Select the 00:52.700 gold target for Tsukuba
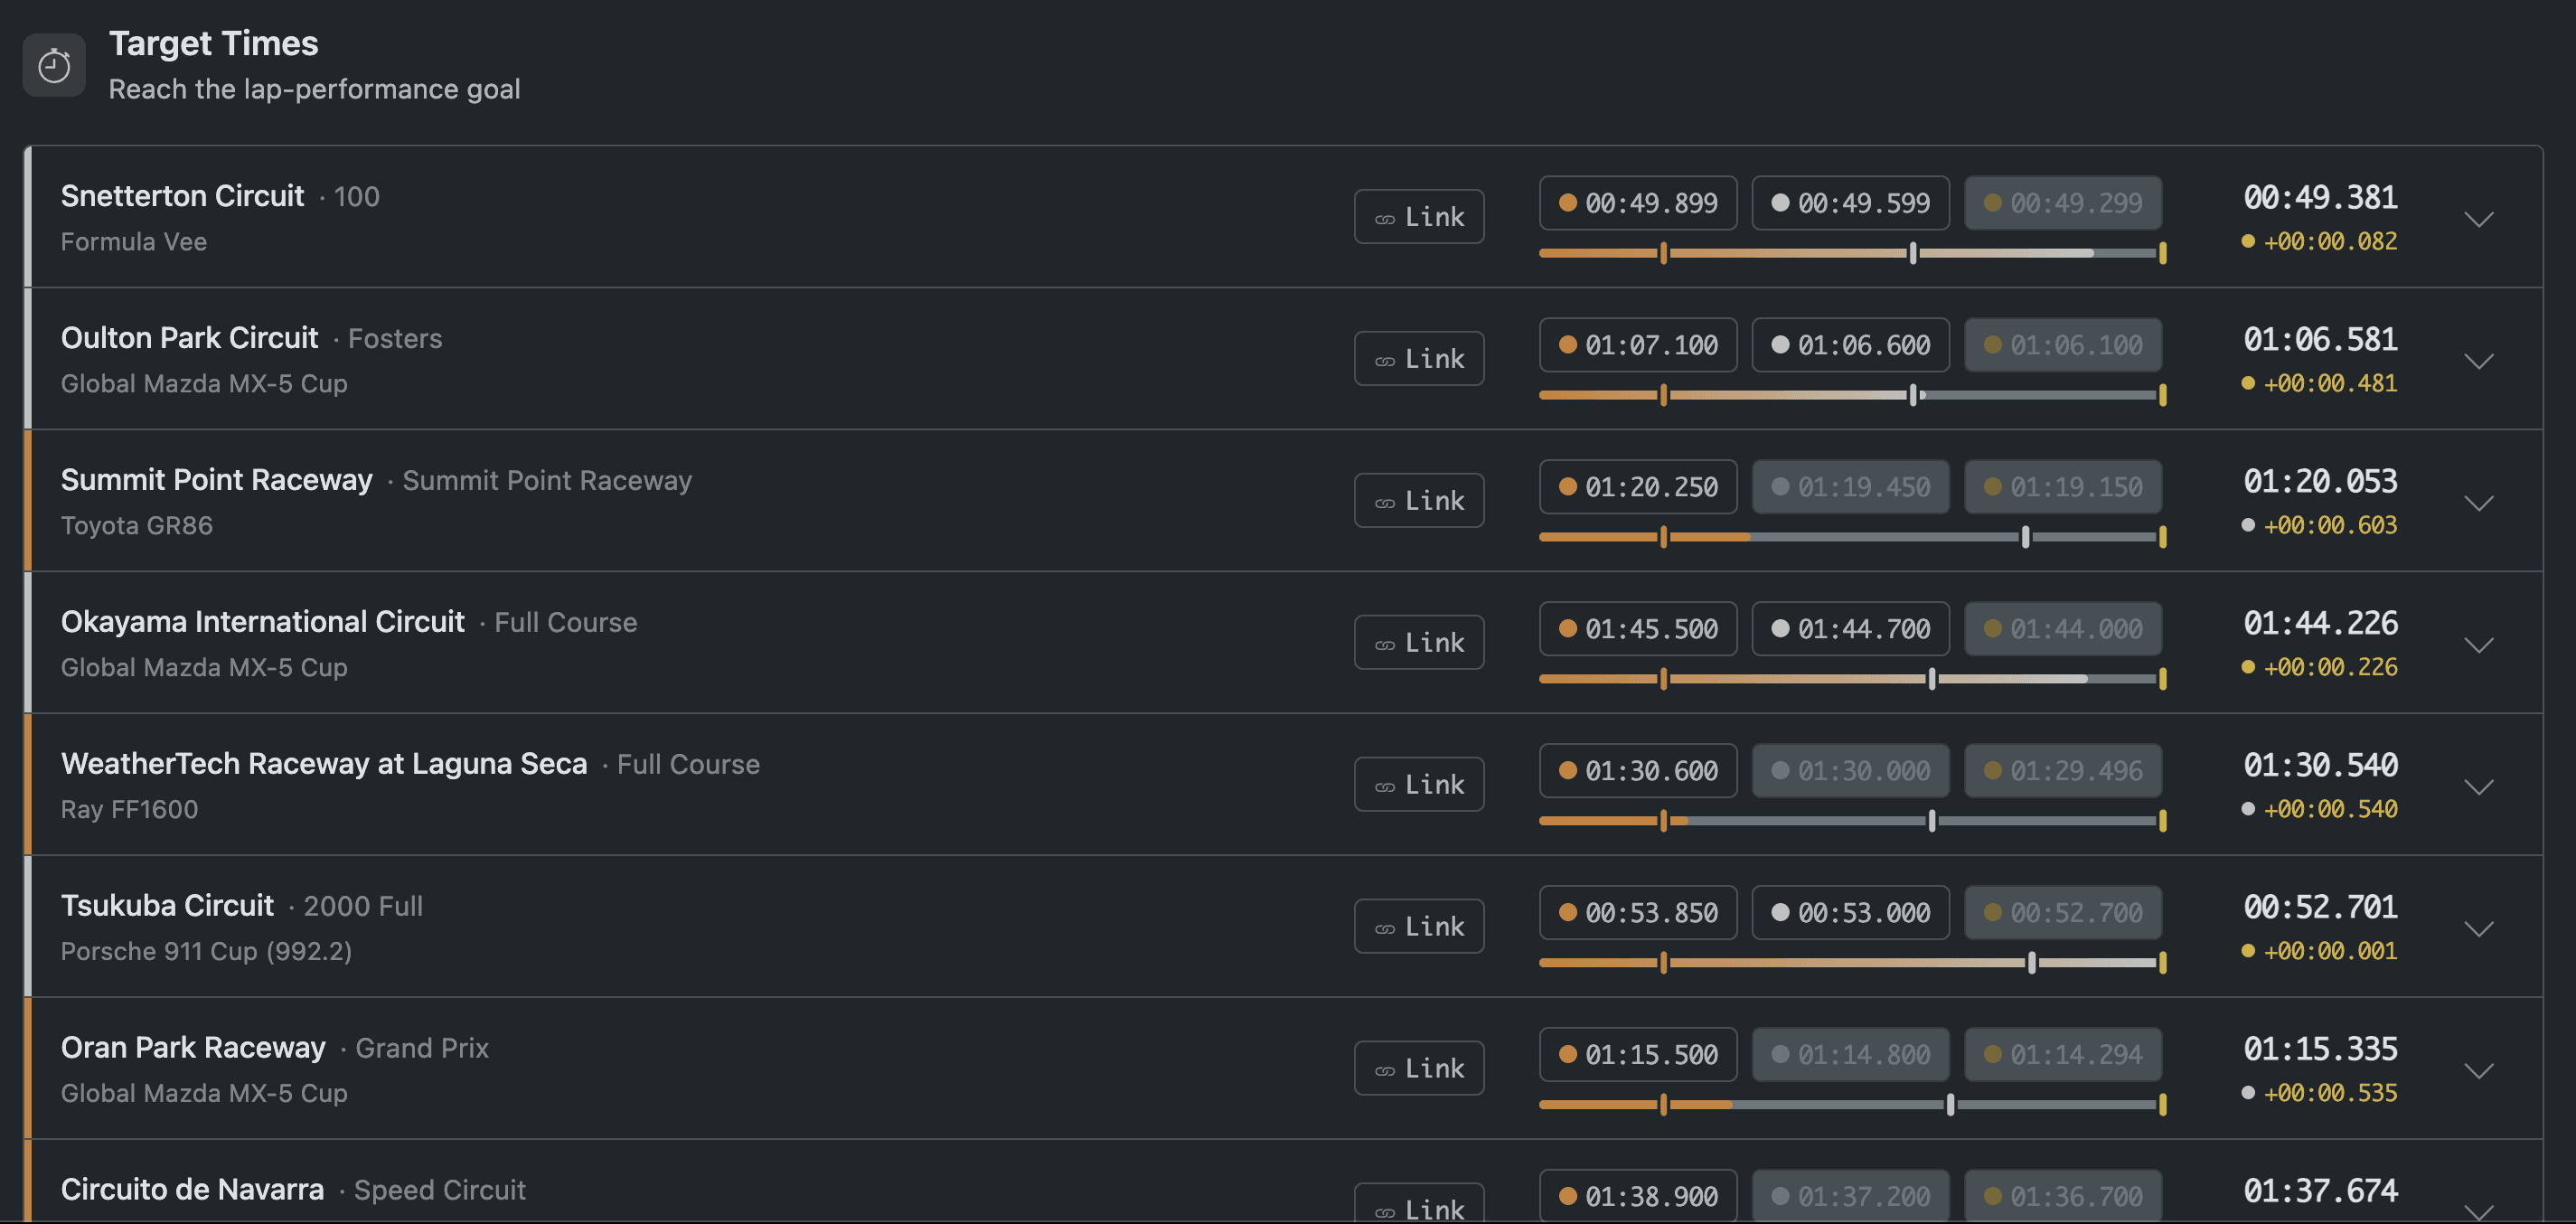This screenshot has width=2576, height=1224. point(2063,913)
